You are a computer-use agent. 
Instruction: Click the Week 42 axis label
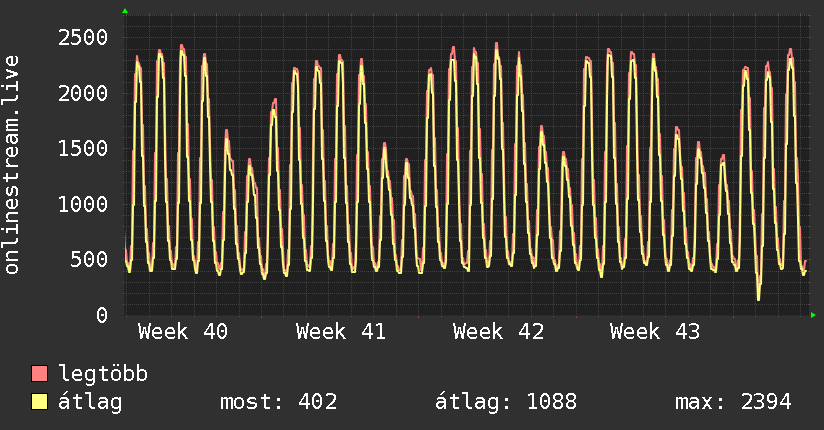tap(498, 332)
